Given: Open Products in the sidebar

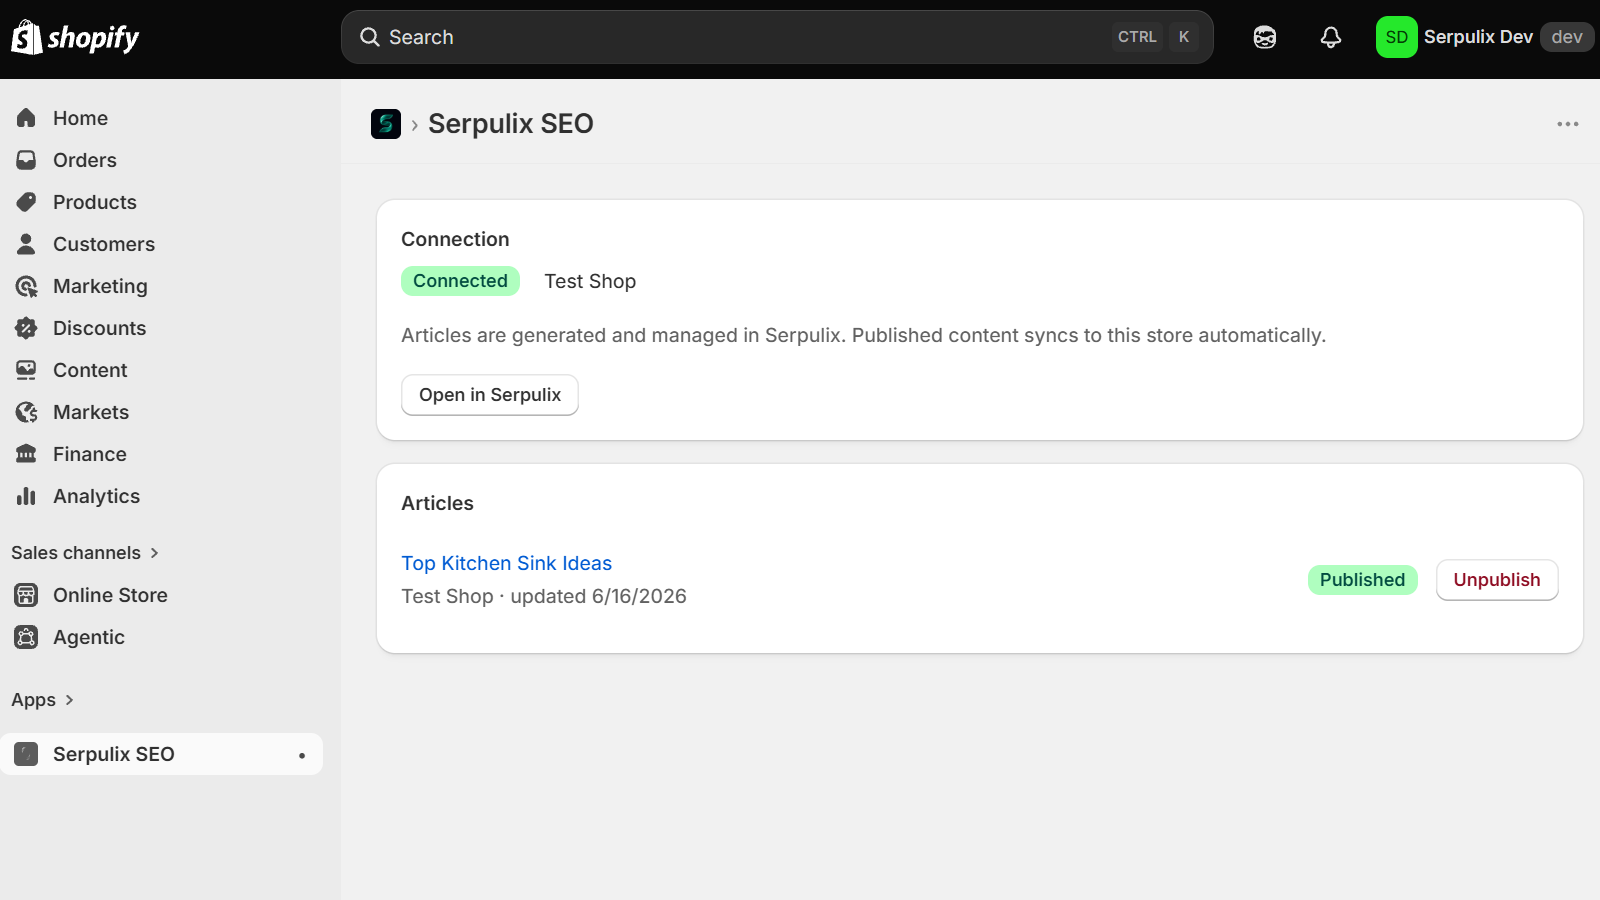Looking at the screenshot, I should 162,202.
